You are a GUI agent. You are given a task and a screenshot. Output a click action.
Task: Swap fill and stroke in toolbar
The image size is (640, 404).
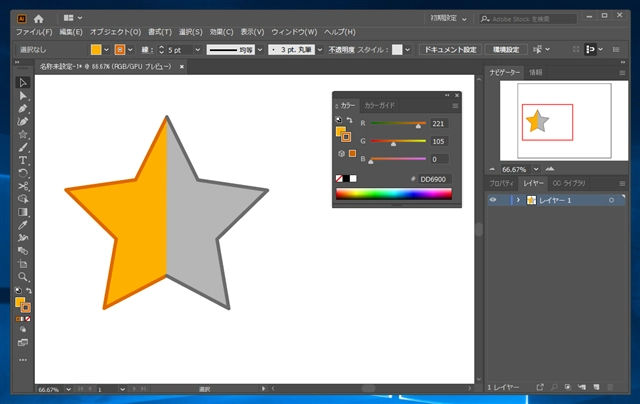pyautogui.click(x=29, y=291)
